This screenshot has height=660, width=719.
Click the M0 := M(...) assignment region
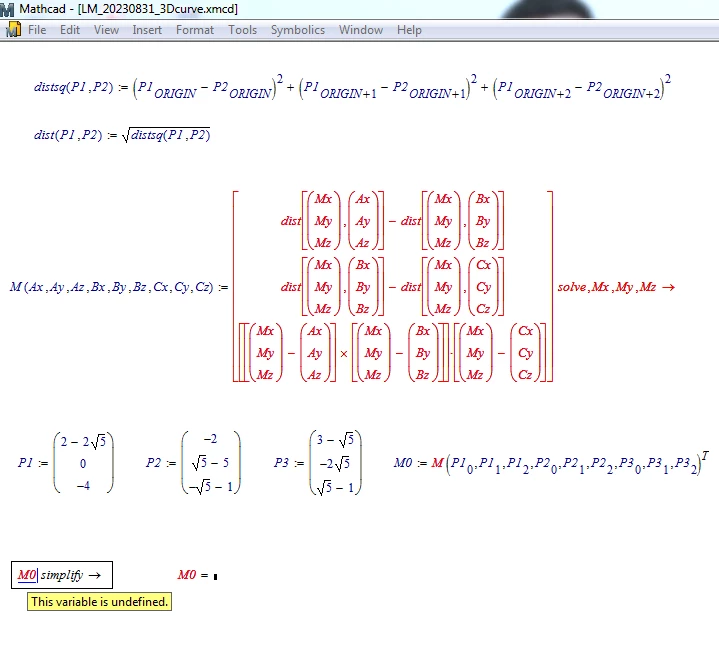click(x=551, y=462)
